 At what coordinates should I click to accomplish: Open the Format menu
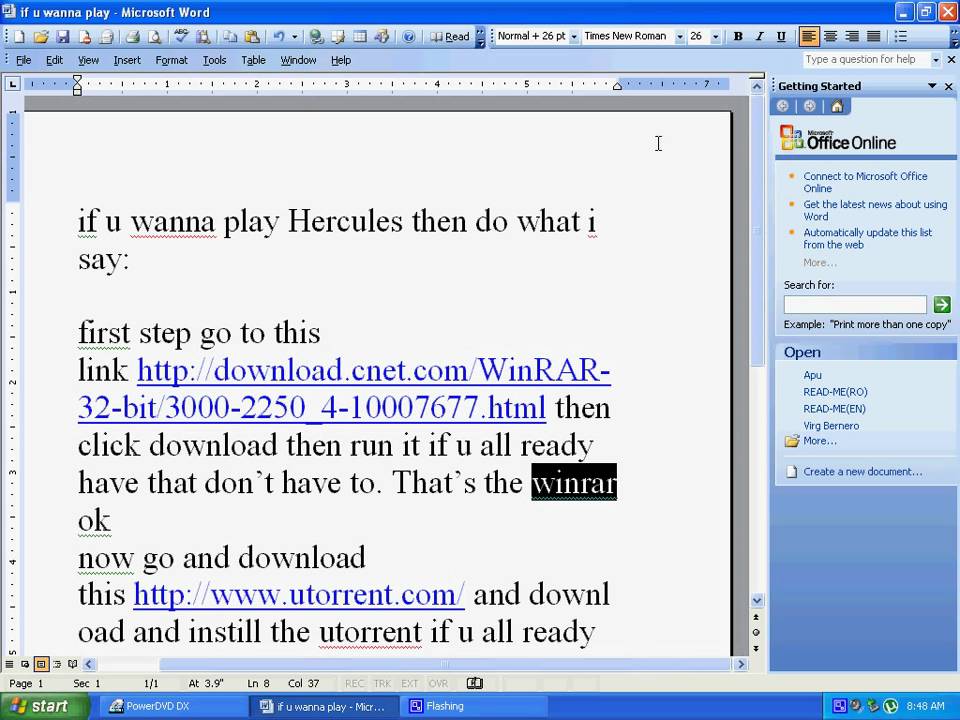click(171, 60)
